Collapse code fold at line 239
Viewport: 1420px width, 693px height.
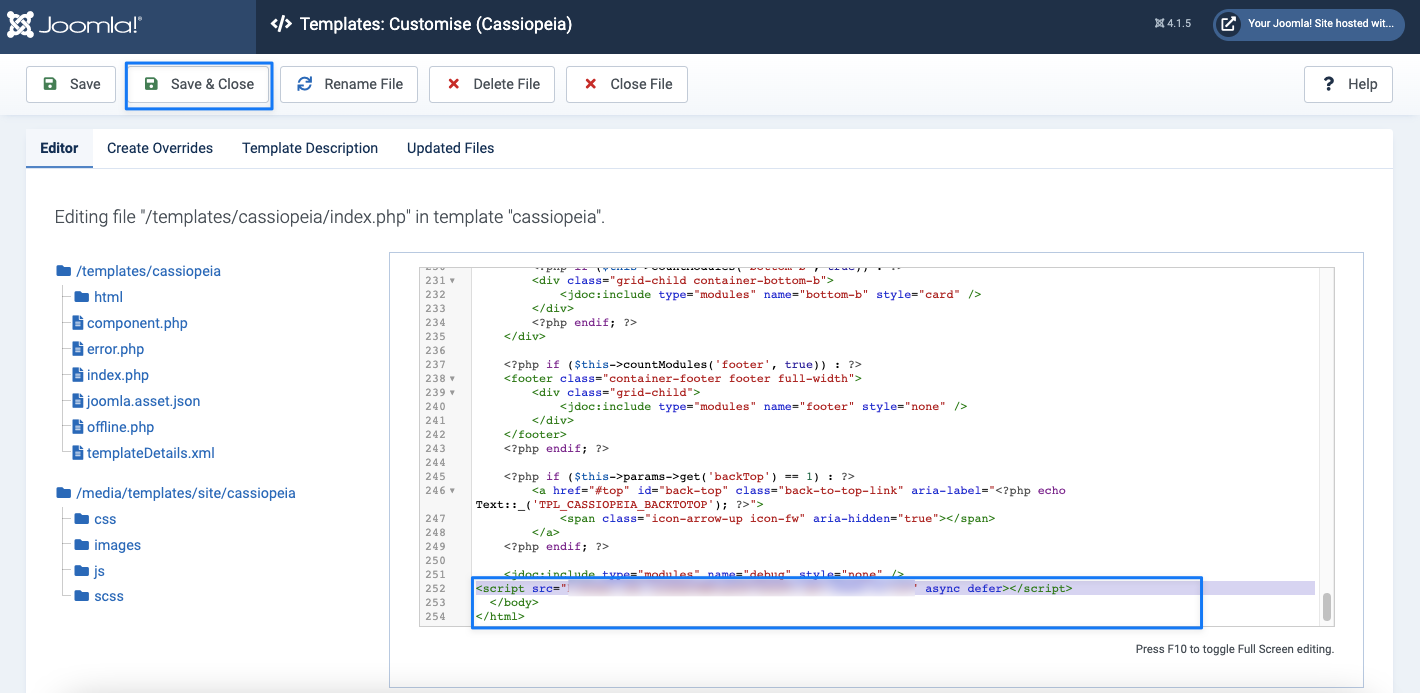point(452,393)
